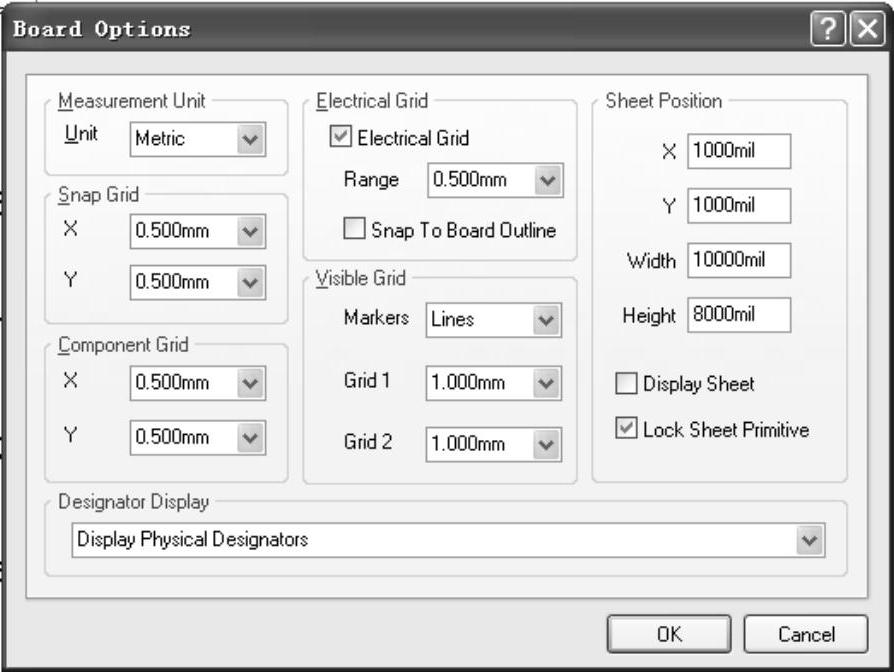The height and width of the screenshot is (672, 894).
Task: Click the Grid 2 label text
Action: pos(368,442)
